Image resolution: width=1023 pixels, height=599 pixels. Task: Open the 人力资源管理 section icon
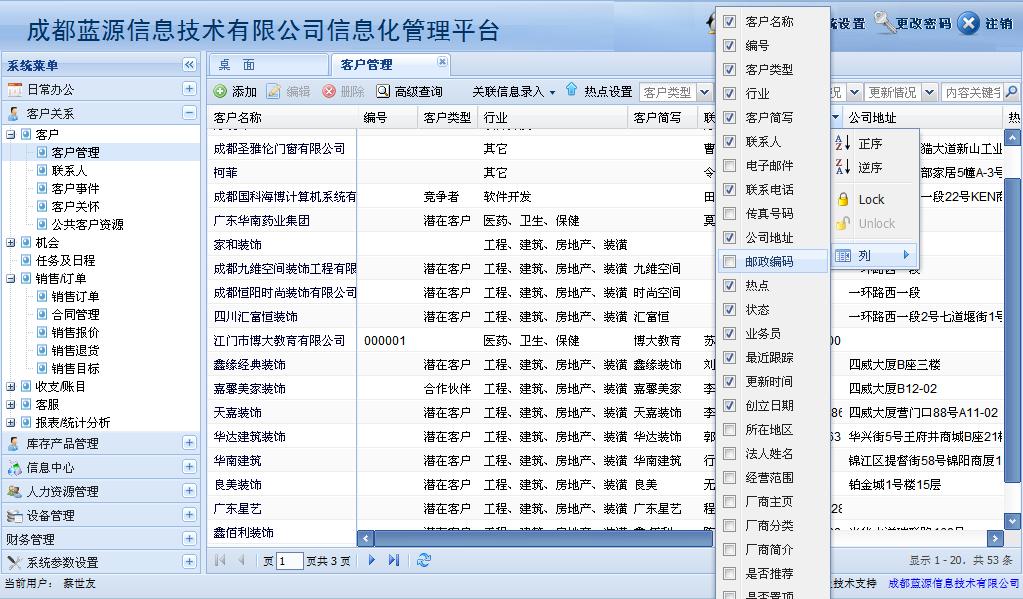[14, 491]
